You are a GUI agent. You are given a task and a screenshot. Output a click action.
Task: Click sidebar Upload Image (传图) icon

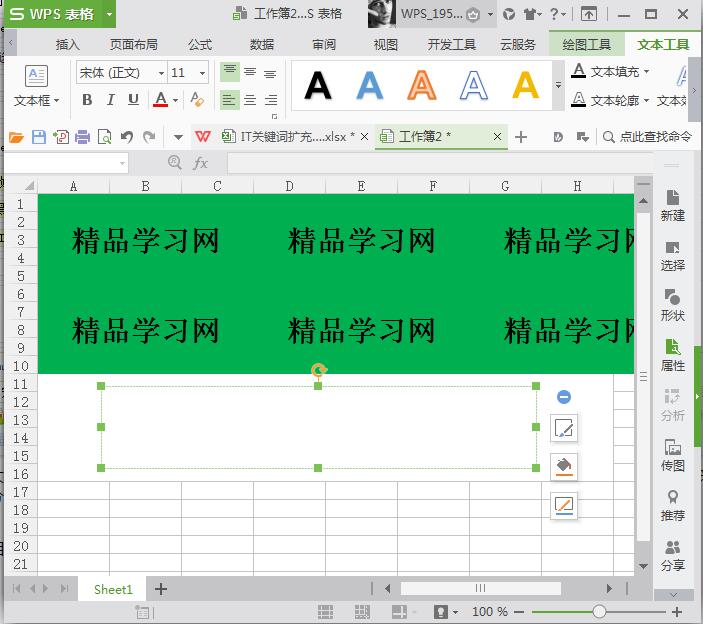tap(673, 455)
